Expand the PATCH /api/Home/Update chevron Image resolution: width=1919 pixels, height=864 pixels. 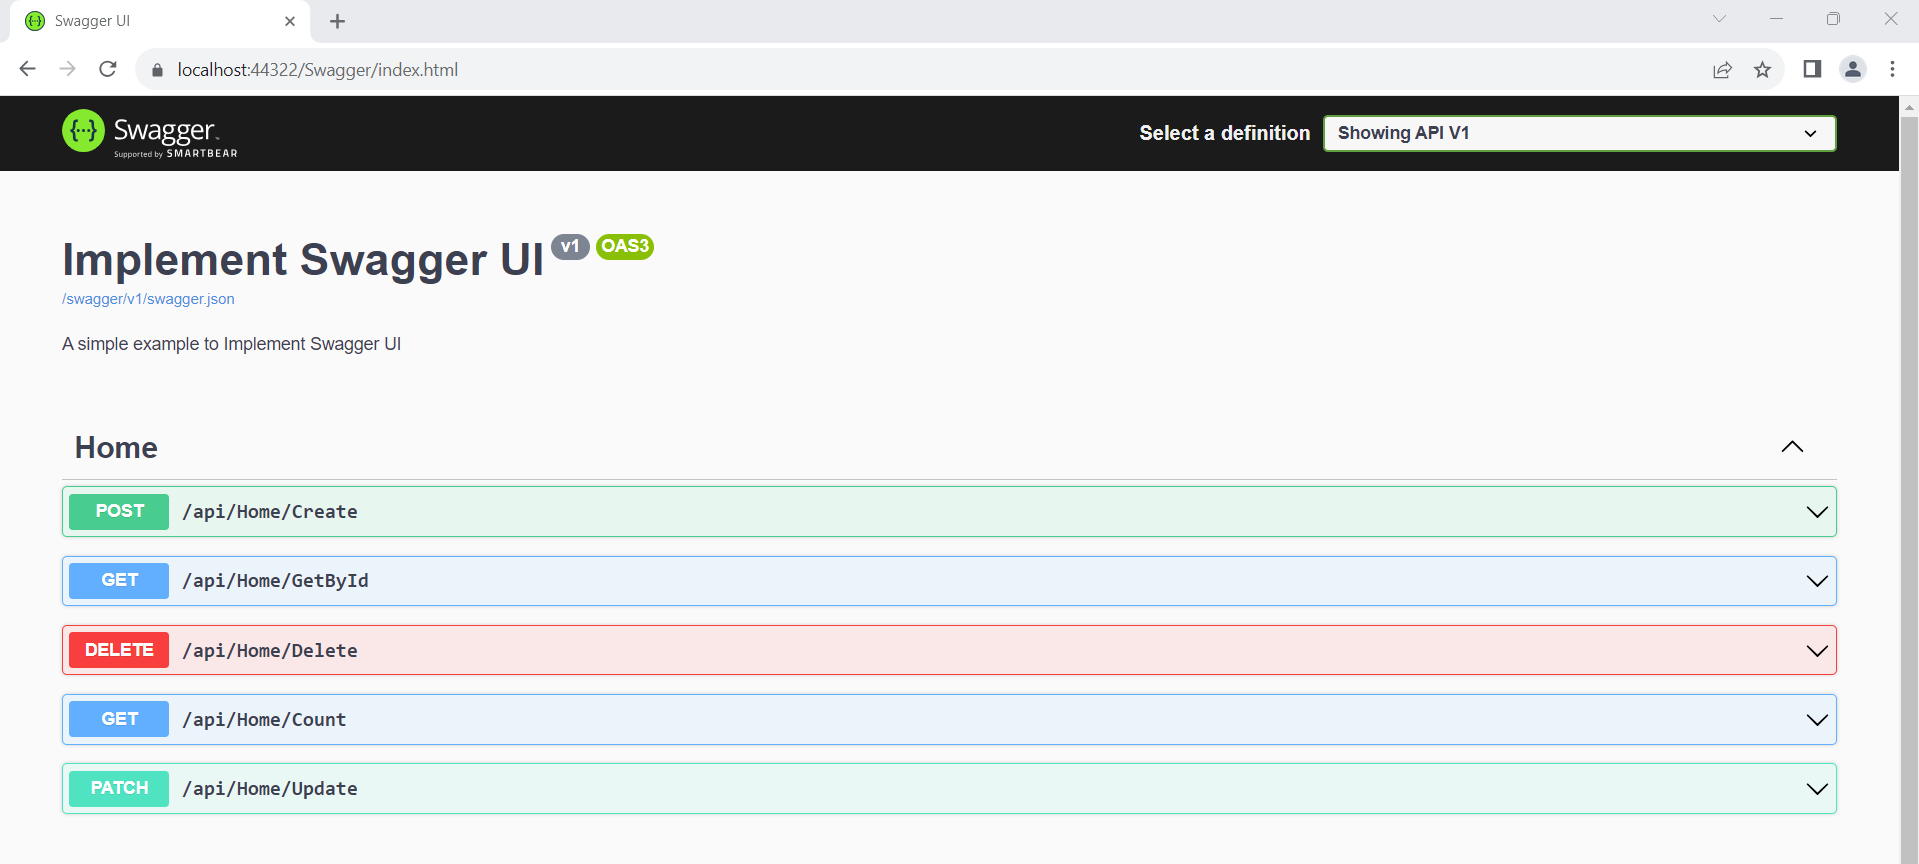[x=1817, y=789]
